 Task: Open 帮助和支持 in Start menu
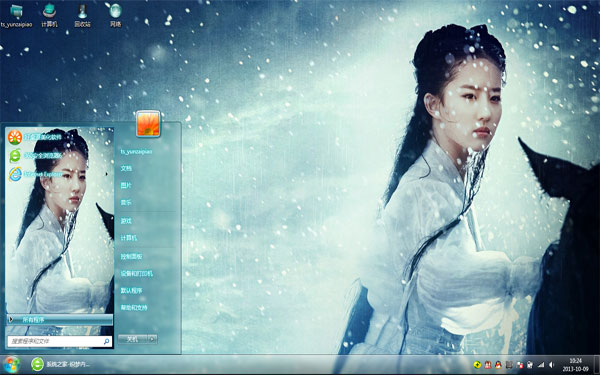(134, 308)
